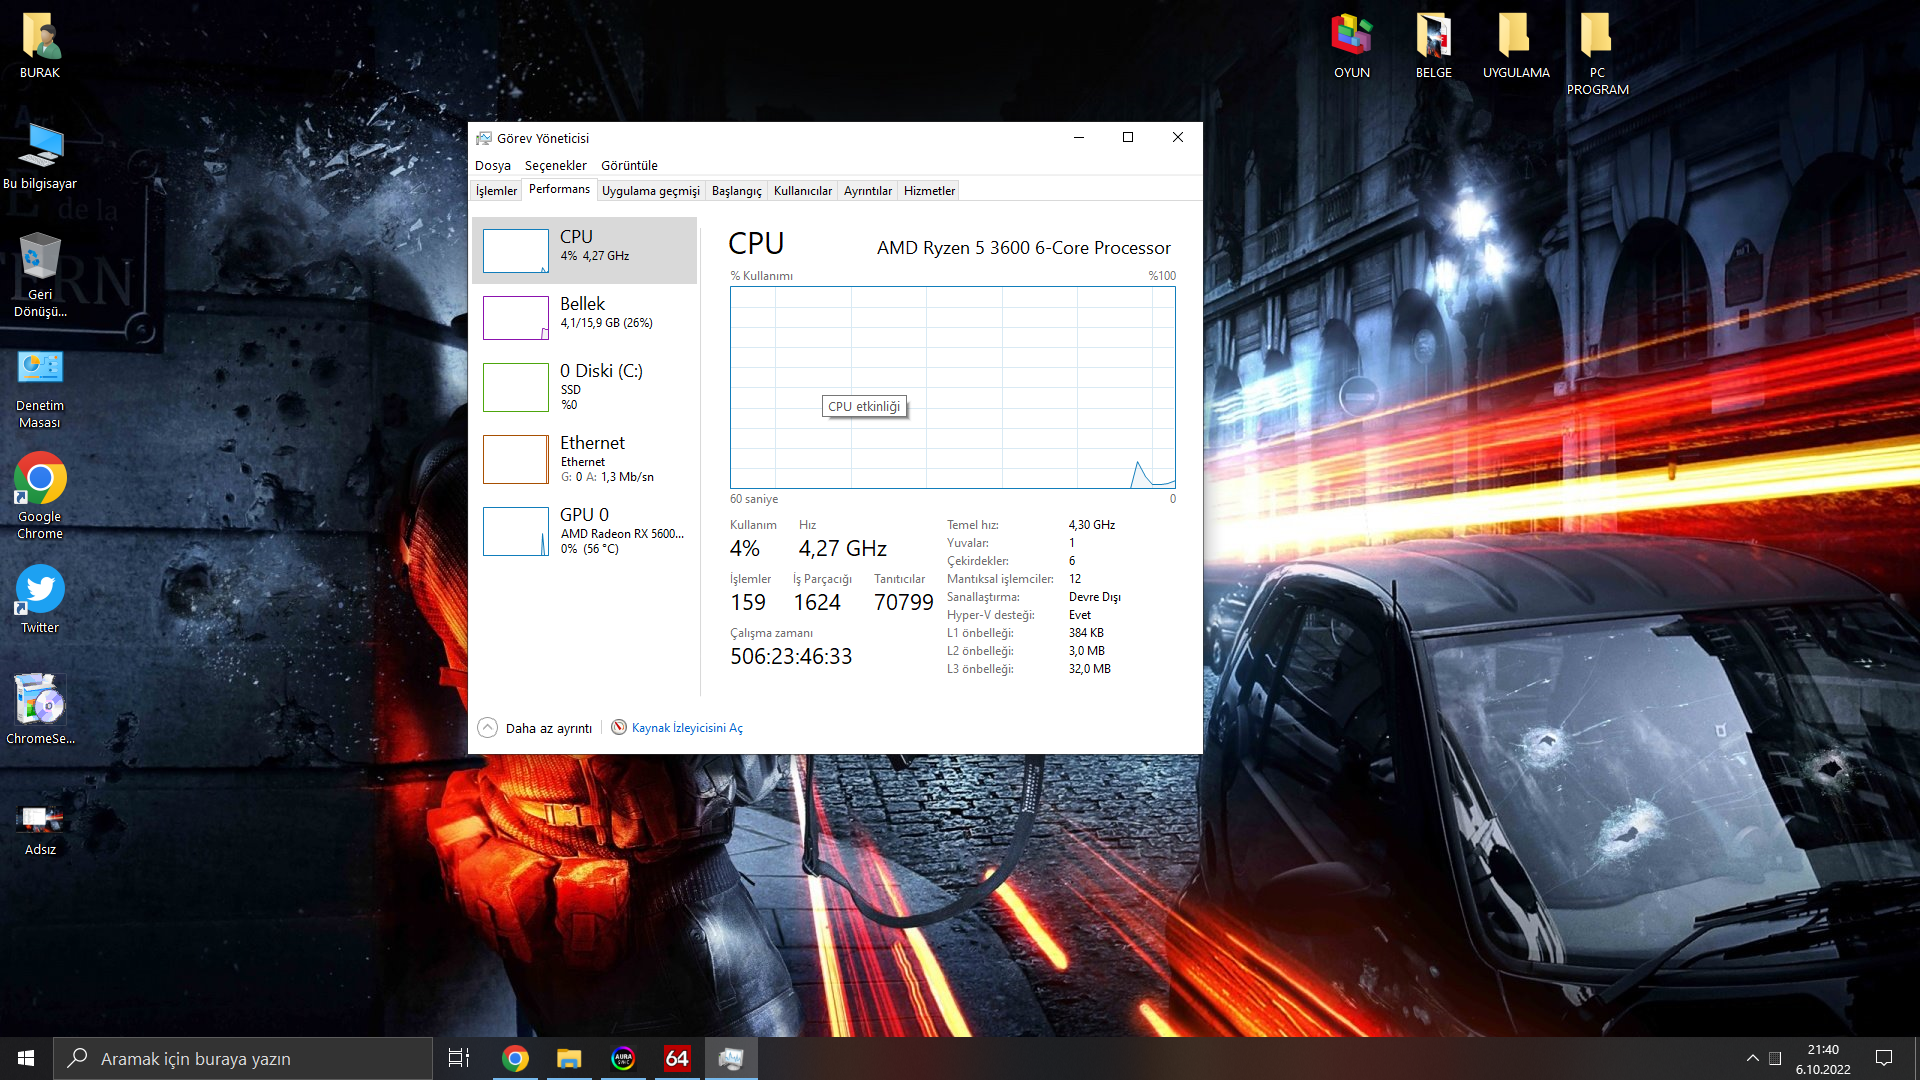Show hidden system tray icons chevron

[x=1752, y=1058]
